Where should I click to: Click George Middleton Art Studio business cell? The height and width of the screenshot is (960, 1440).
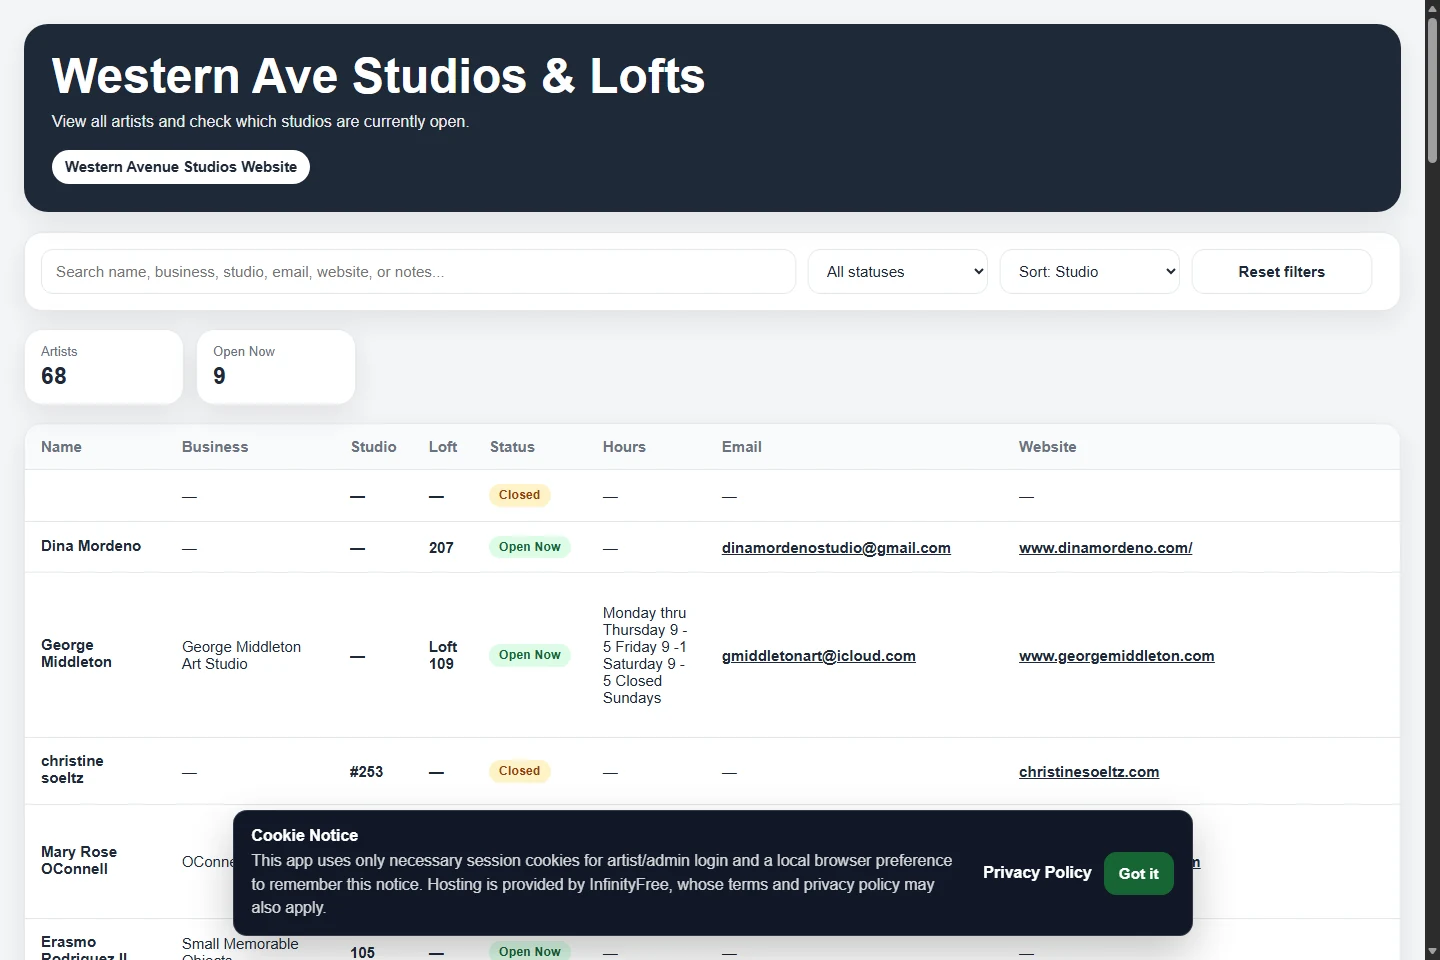tap(241, 656)
